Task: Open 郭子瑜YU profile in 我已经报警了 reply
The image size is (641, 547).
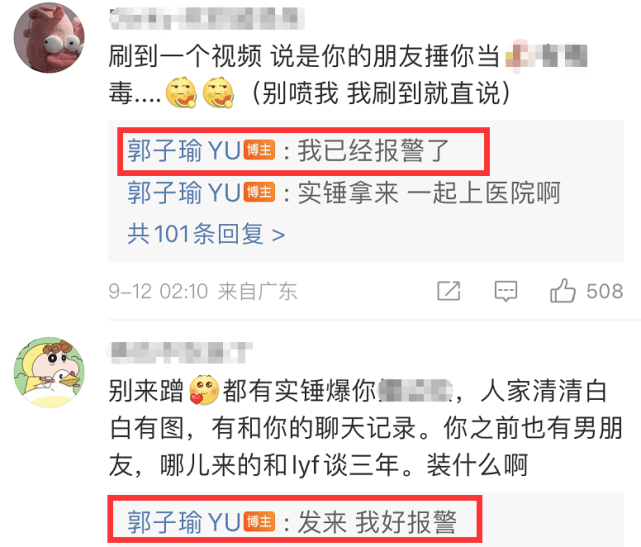Action: tap(184, 150)
